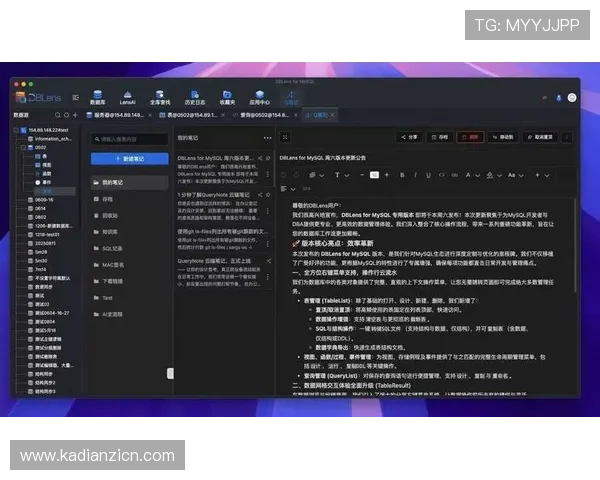This screenshot has width=600, height=480.
Task: Open the 应用中心 toolbar icon
Action: click(x=259, y=97)
